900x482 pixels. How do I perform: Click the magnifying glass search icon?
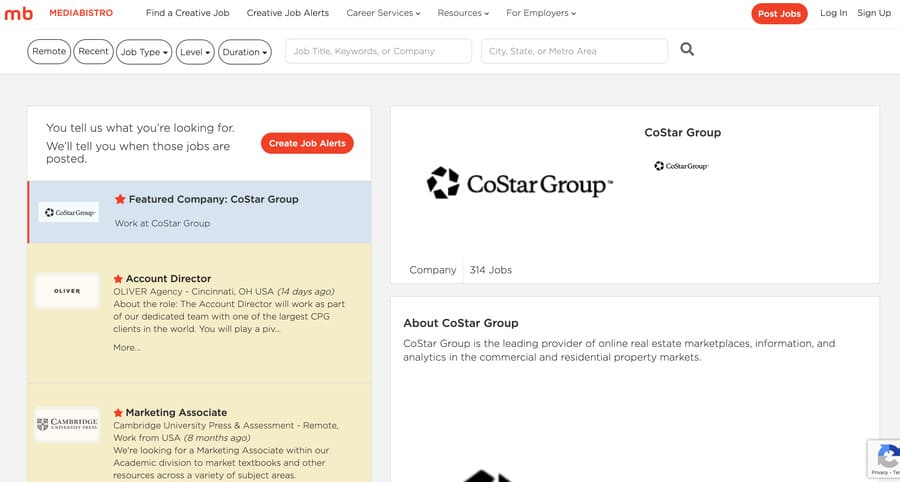(687, 50)
